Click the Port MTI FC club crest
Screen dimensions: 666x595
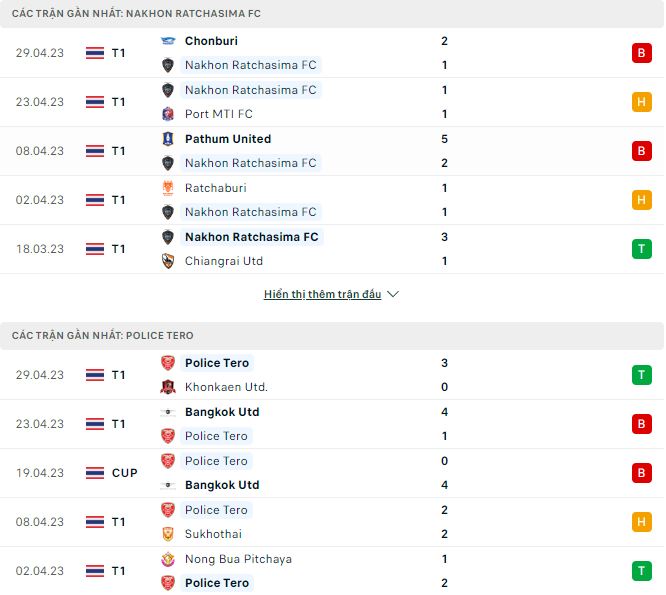coord(168,114)
